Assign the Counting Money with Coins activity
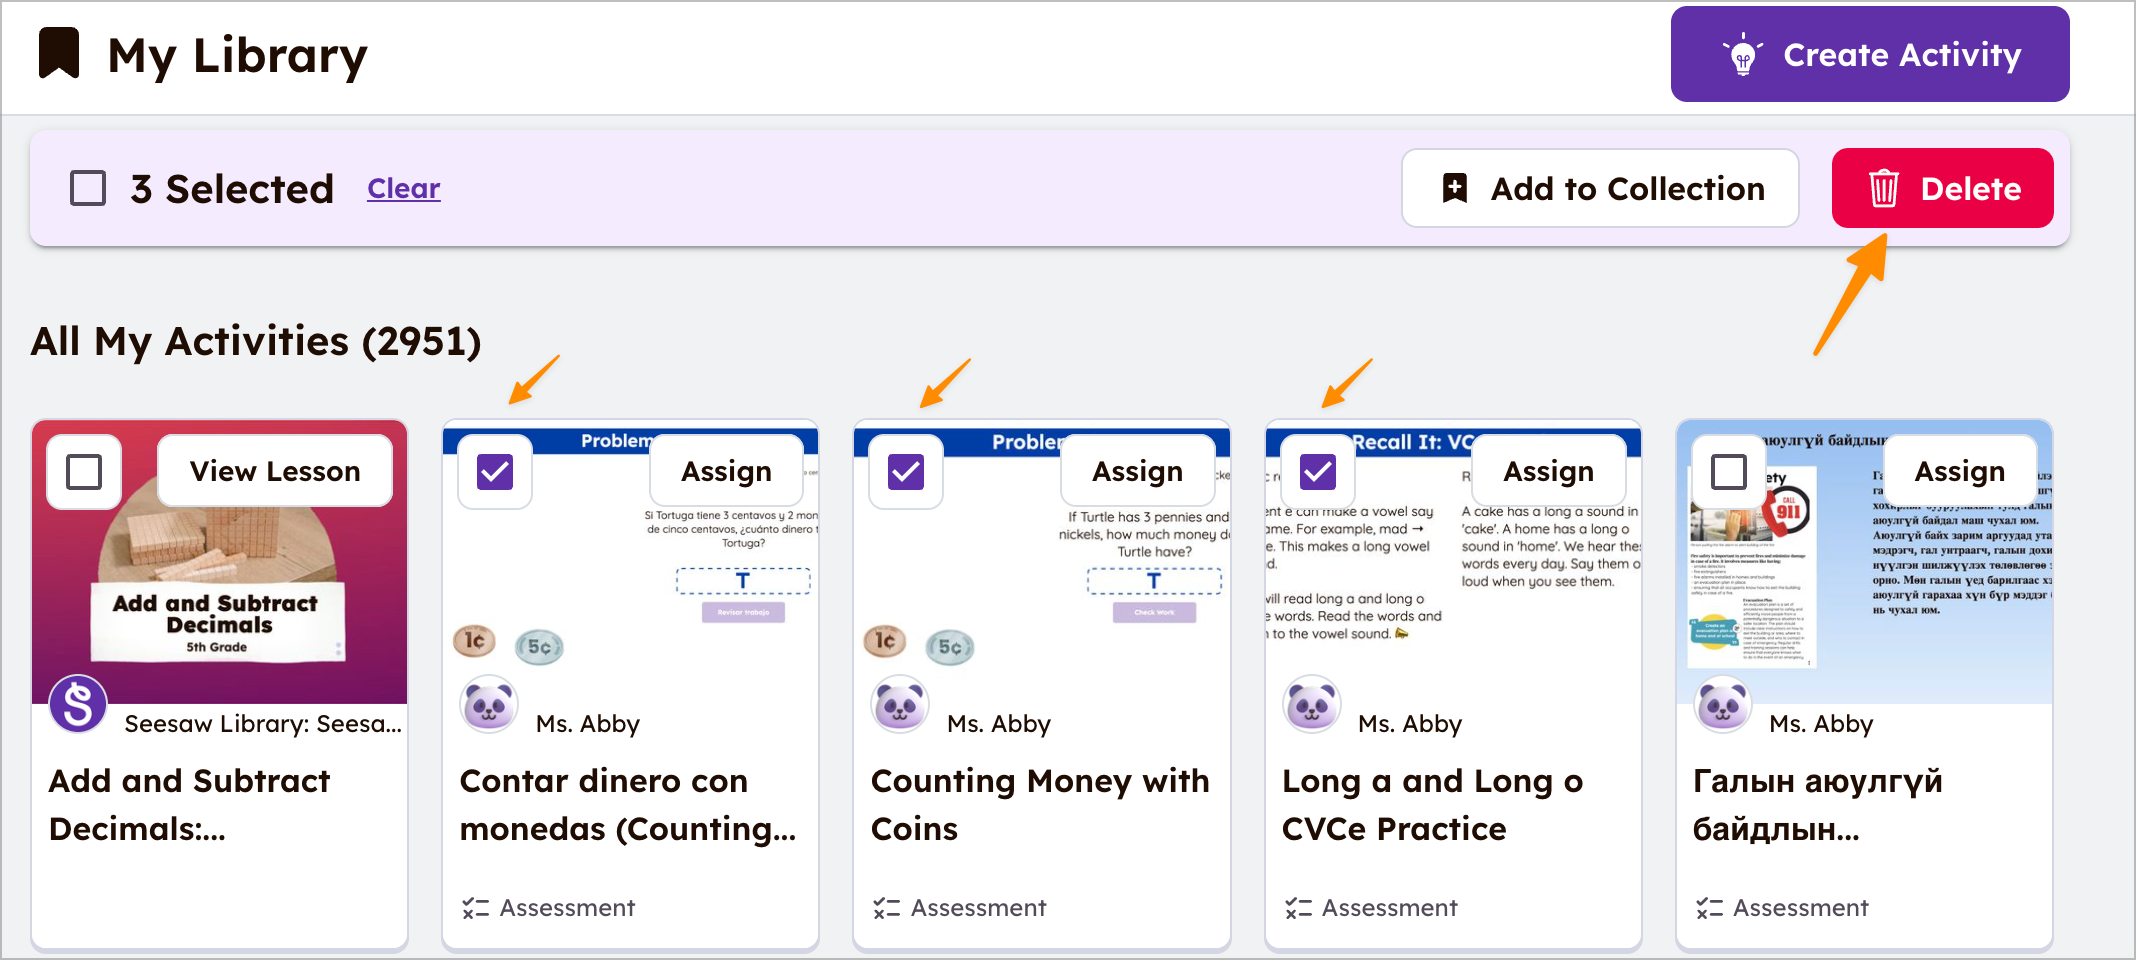Image resolution: width=2136 pixels, height=960 pixels. point(1137,471)
